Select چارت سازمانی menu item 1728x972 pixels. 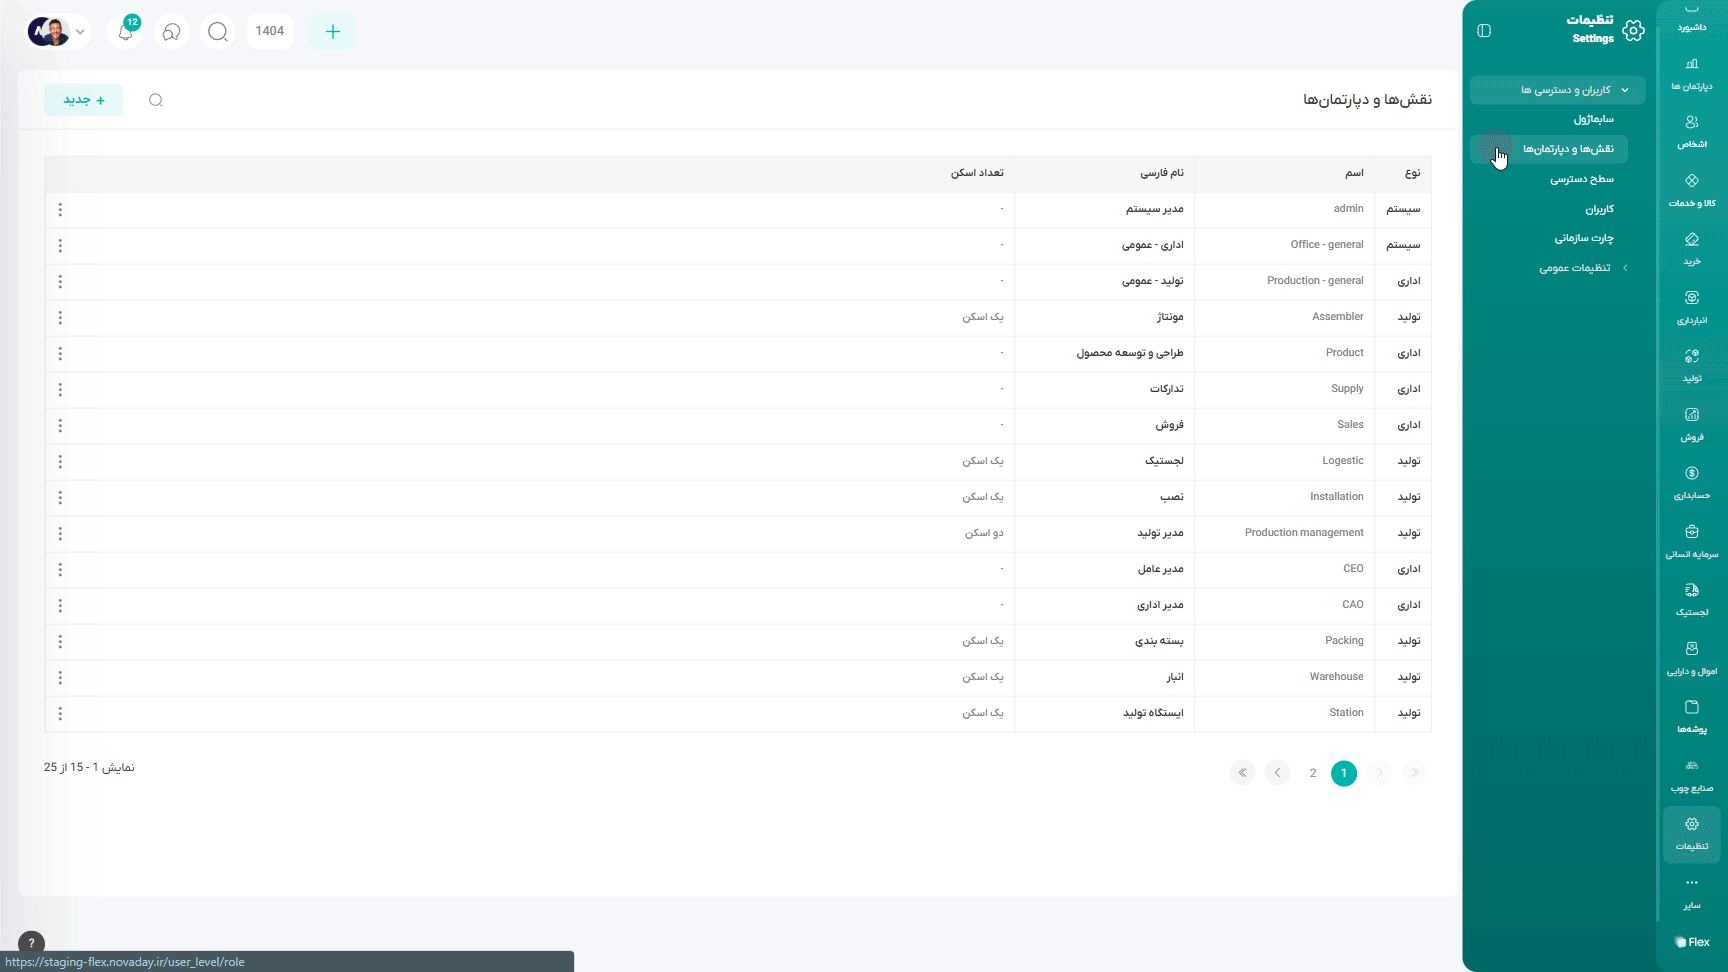[1583, 238]
